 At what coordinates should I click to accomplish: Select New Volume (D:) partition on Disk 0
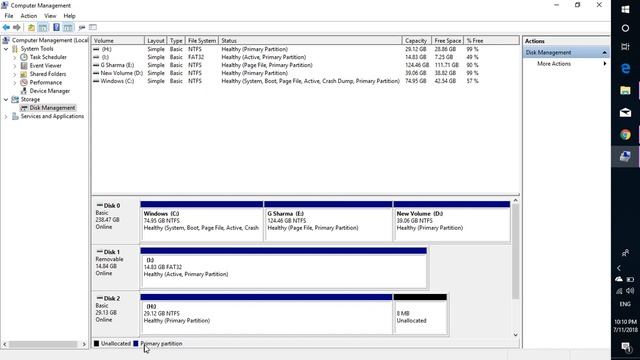[x=452, y=221]
